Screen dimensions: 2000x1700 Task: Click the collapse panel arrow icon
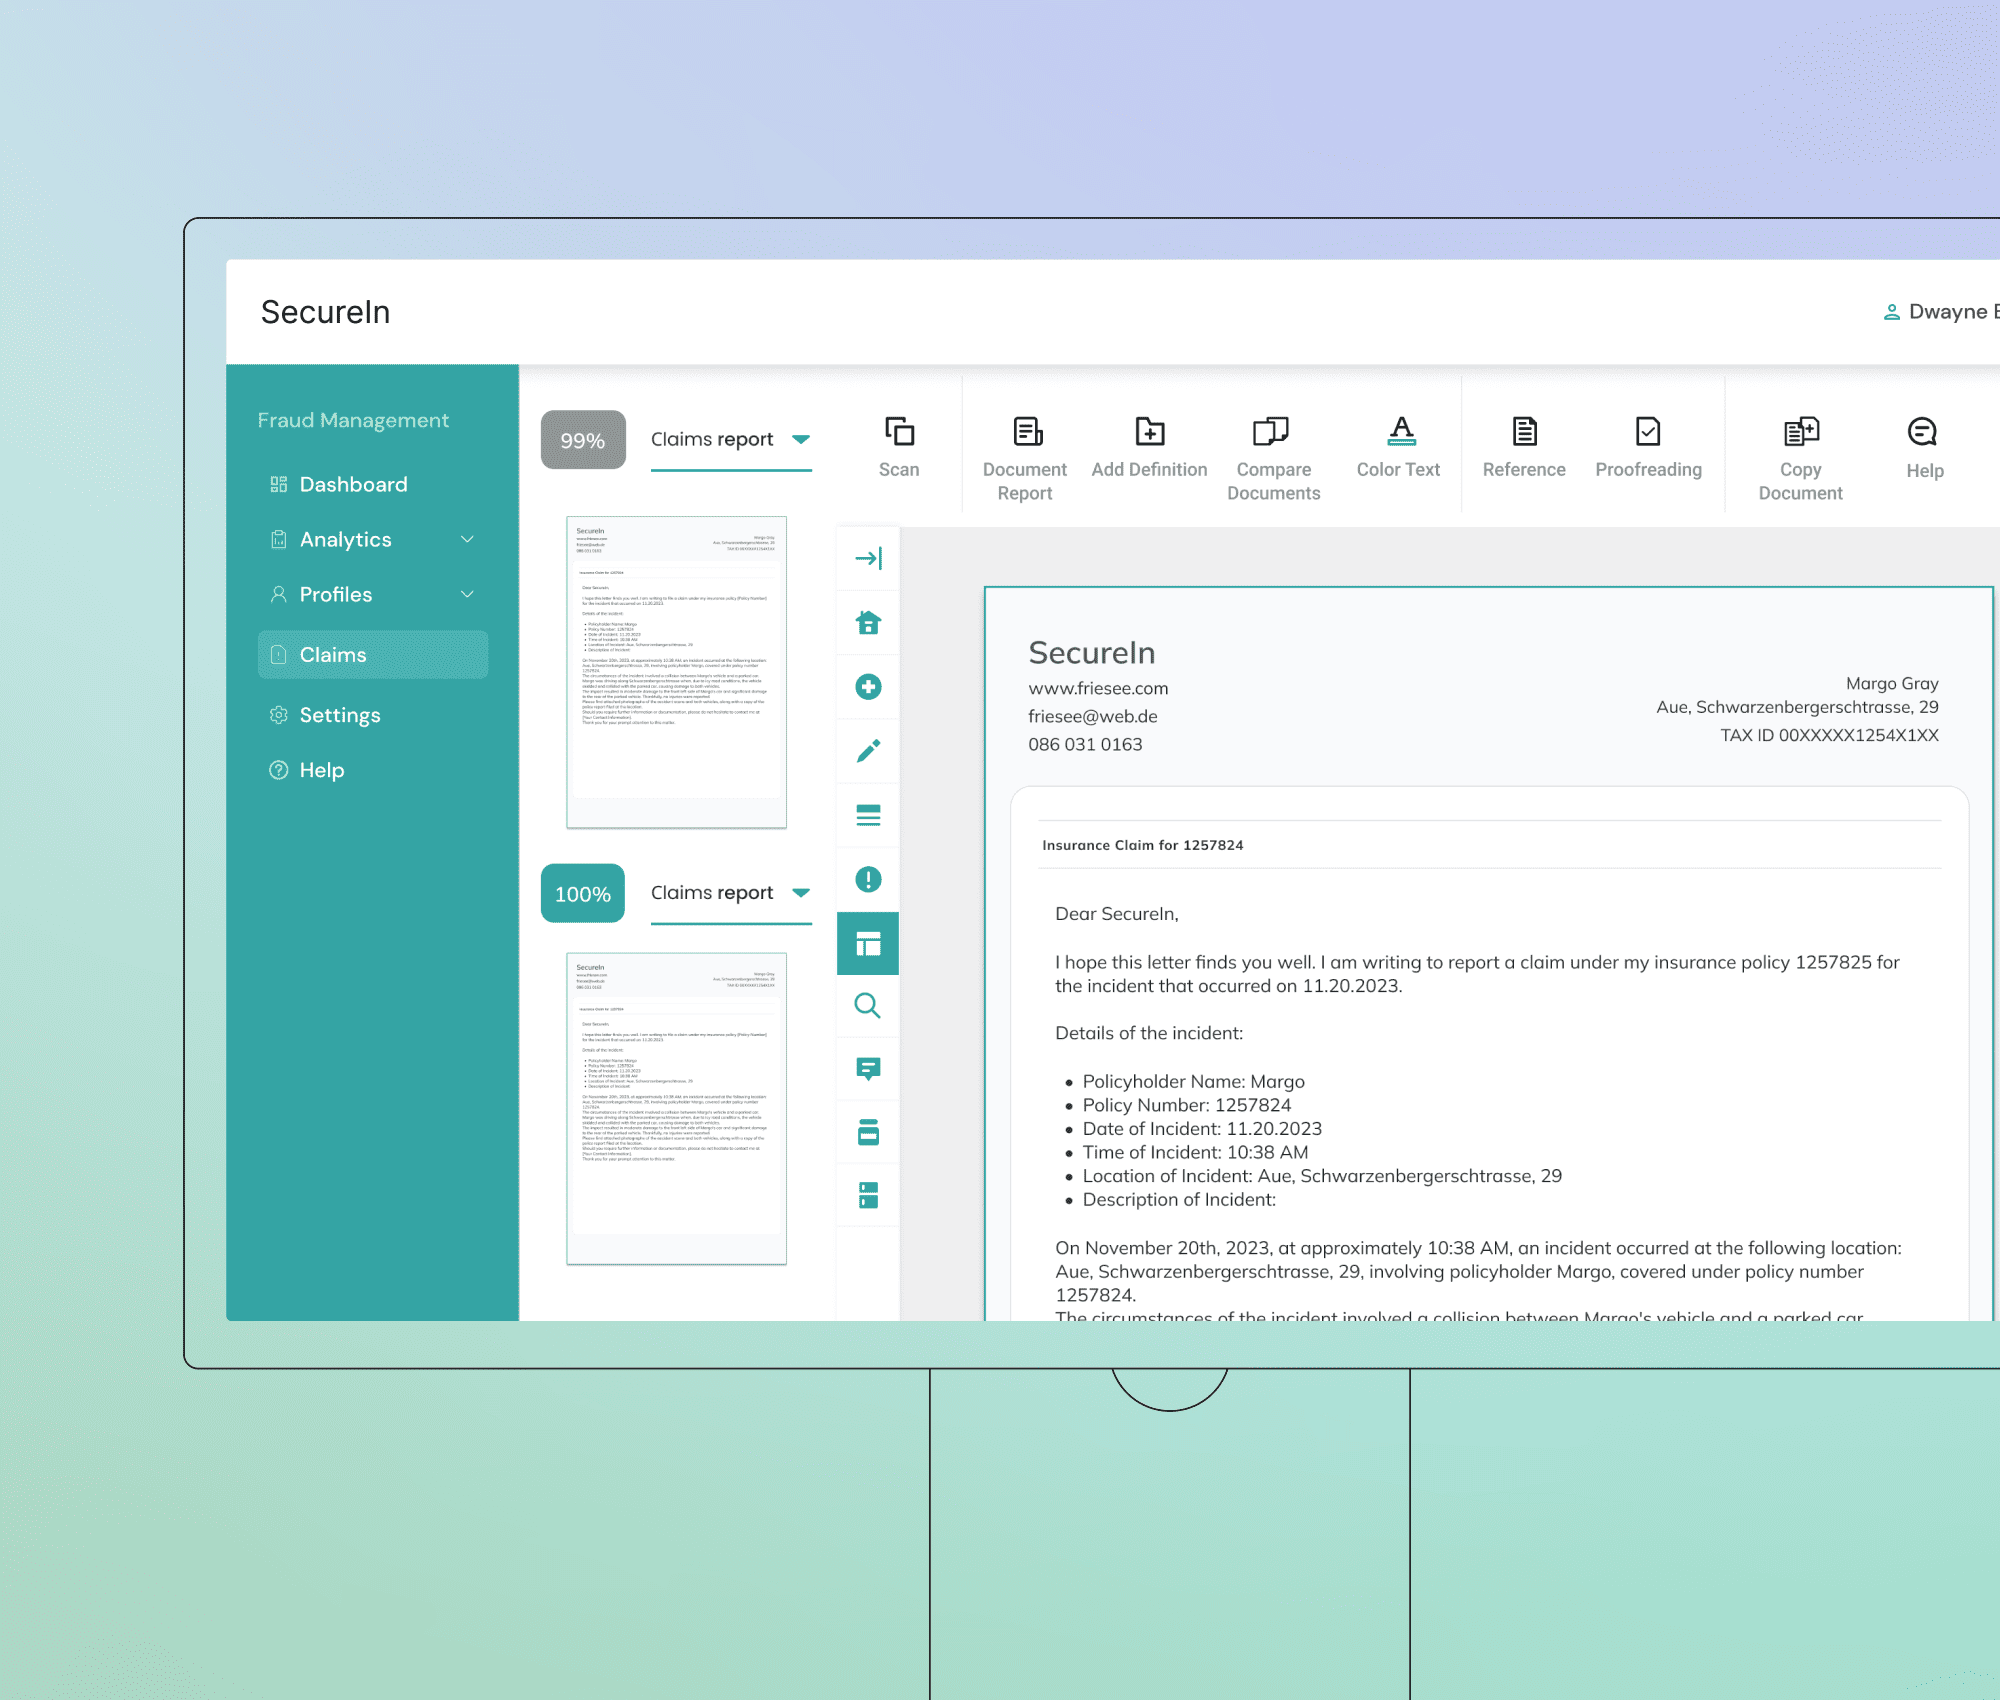tap(868, 558)
